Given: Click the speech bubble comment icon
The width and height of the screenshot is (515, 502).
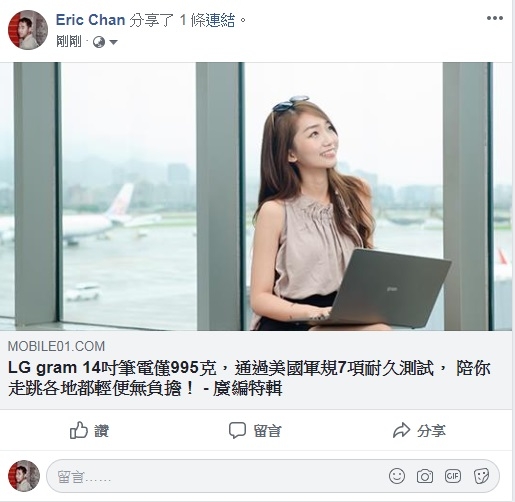Looking at the screenshot, I should tap(237, 430).
